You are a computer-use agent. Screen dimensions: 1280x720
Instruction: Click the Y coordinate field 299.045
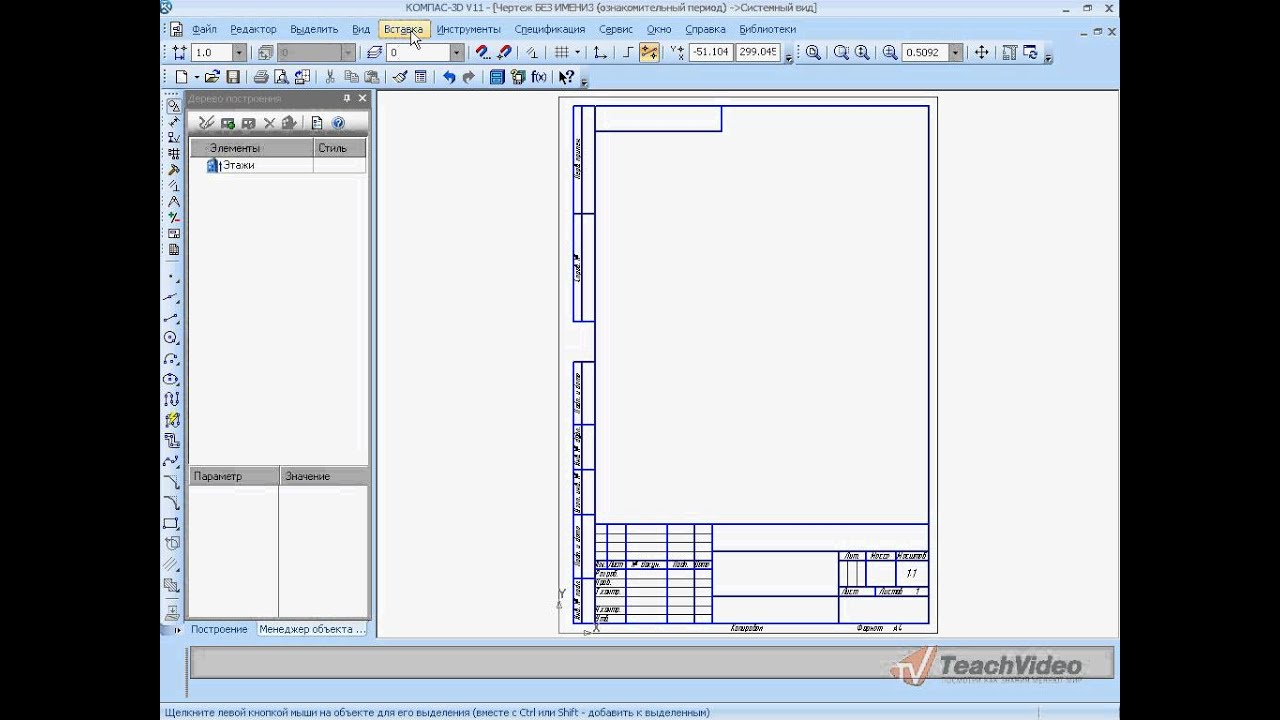click(758, 52)
